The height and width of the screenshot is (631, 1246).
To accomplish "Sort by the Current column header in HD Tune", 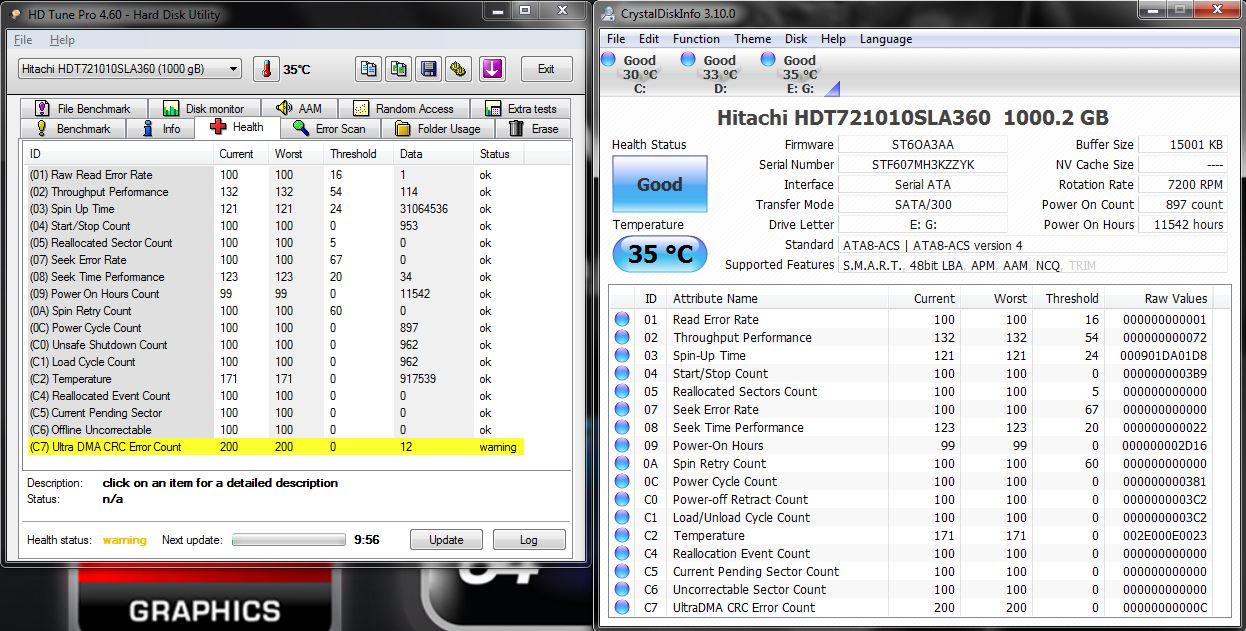I will (241, 154).
